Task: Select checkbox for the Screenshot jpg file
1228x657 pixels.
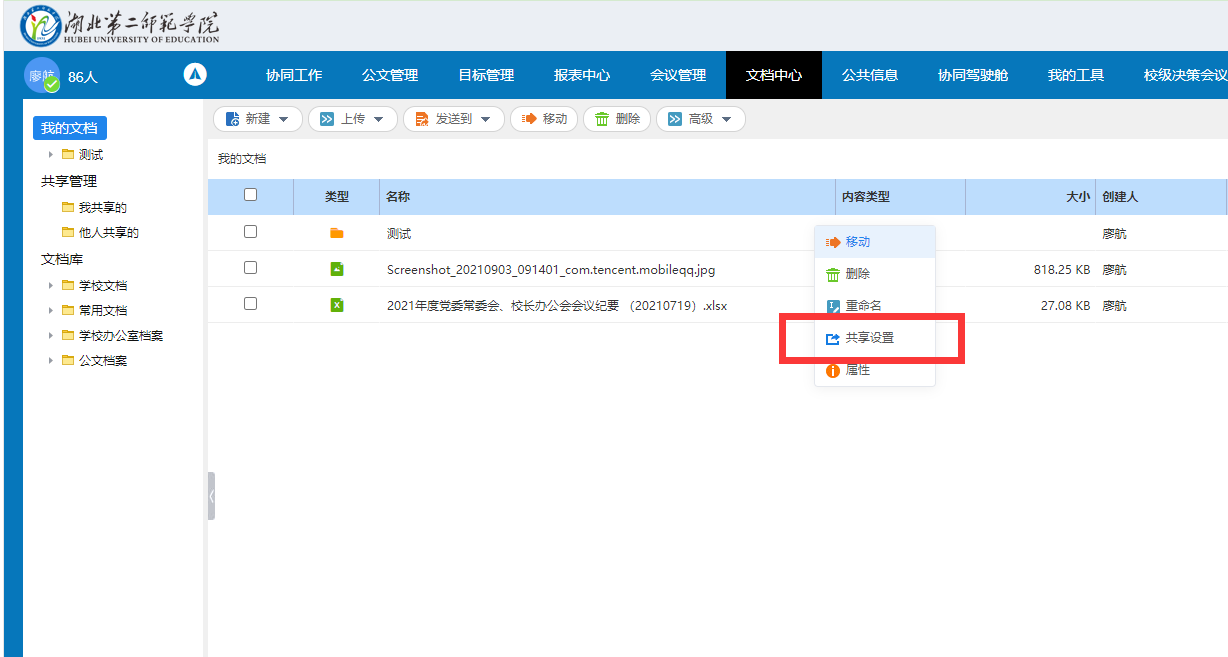Action: 250,268
